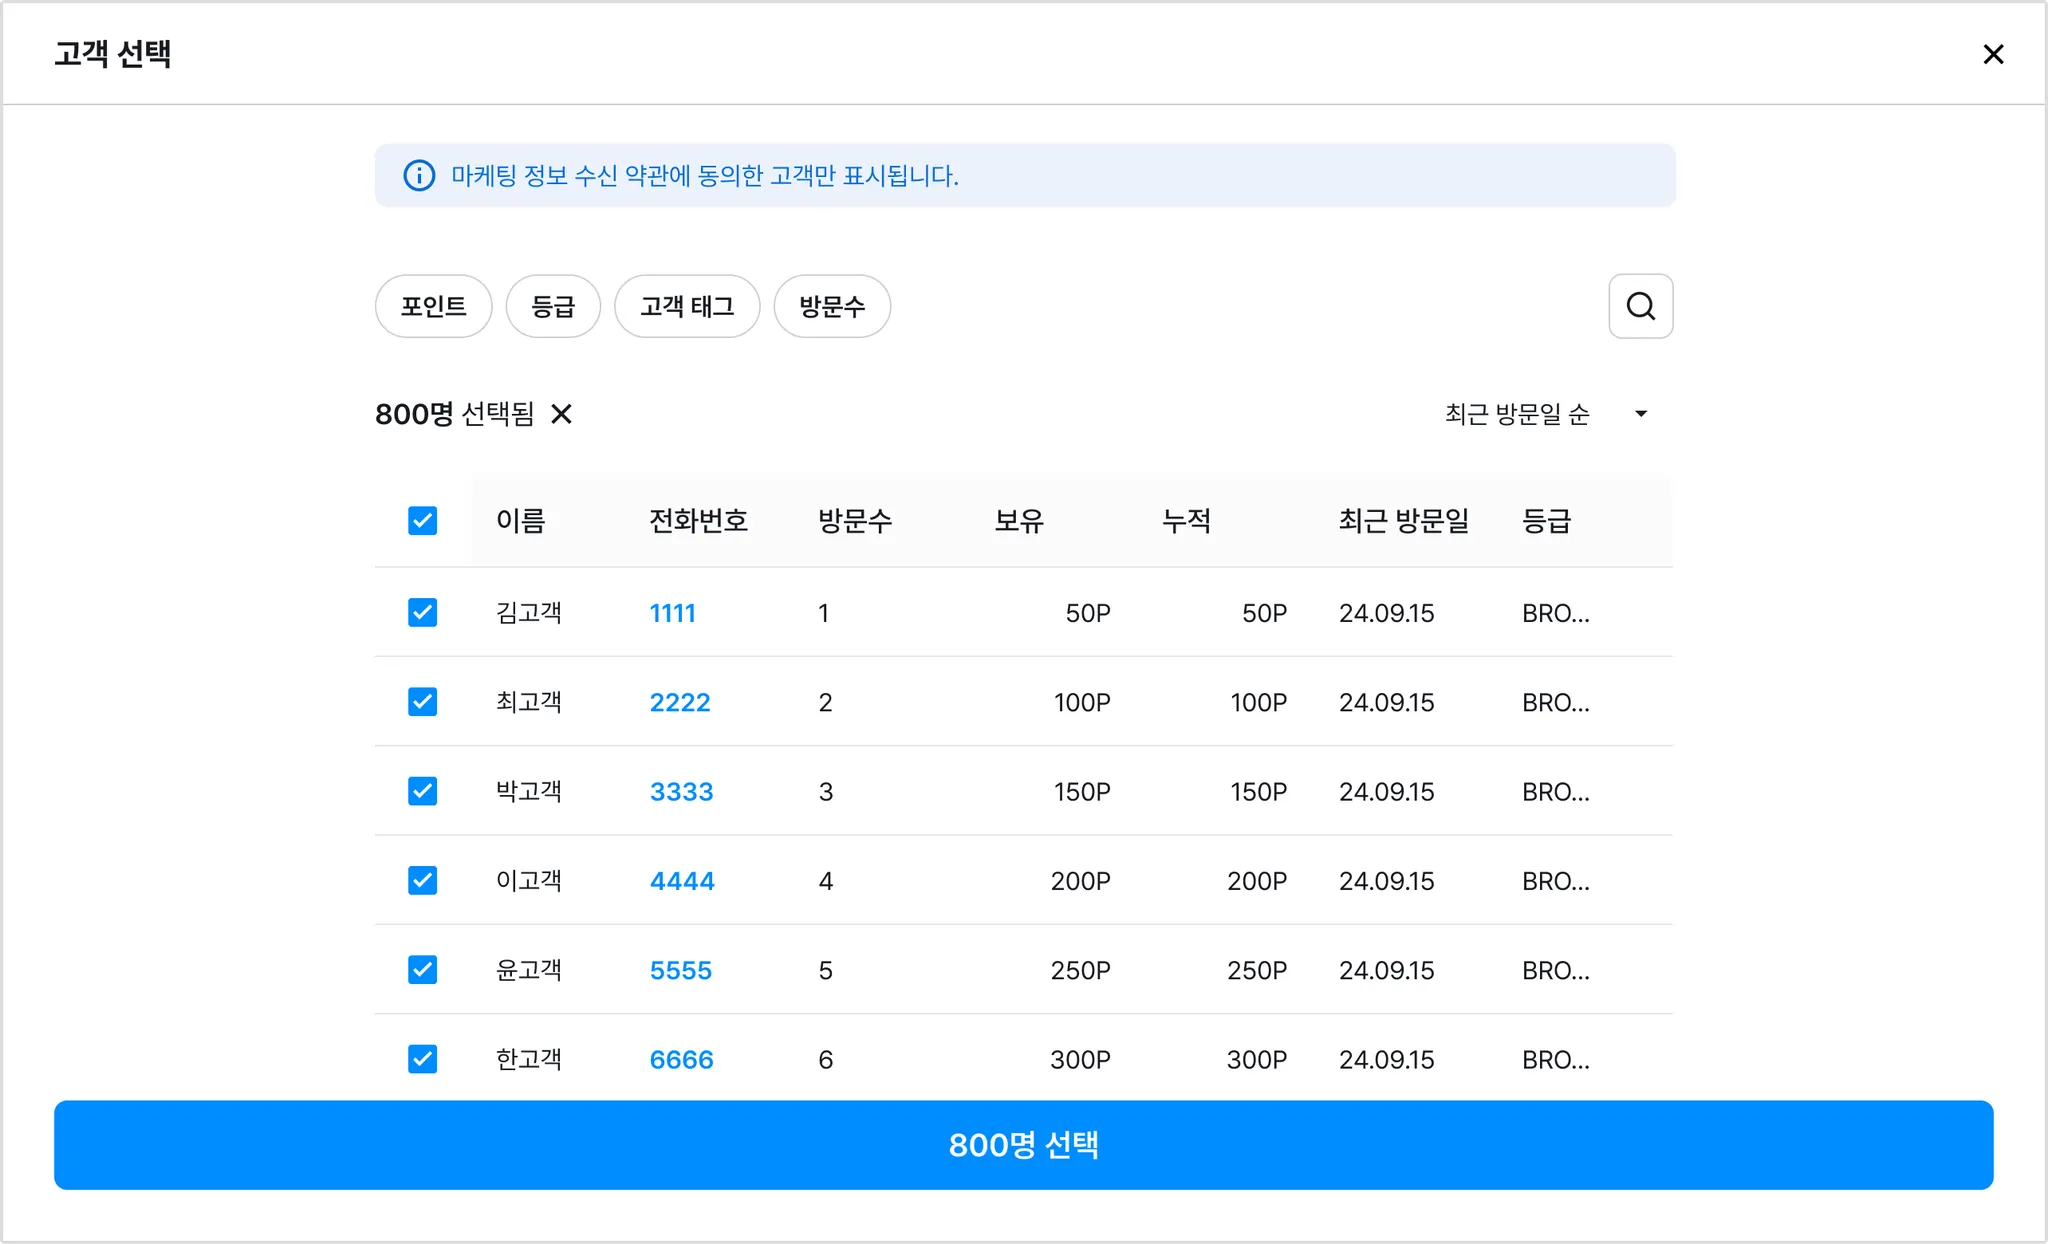2048x1244 pixels.
Task: Click the 최근 방문일 column header
Action: pyautogui.click(x=1403, y=520)
